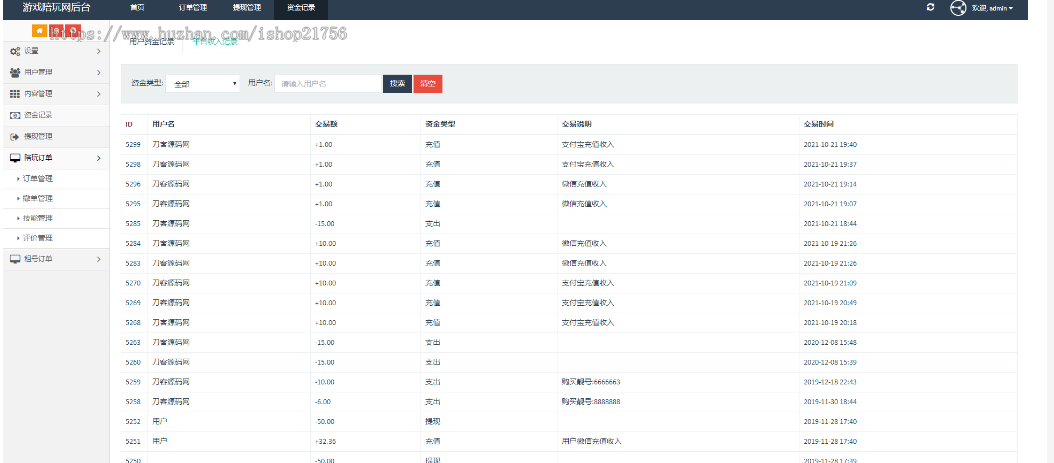Click the -6.00 amount in row 5258
This screenshot has height=463, width=1054.
[x=323, y=402]
